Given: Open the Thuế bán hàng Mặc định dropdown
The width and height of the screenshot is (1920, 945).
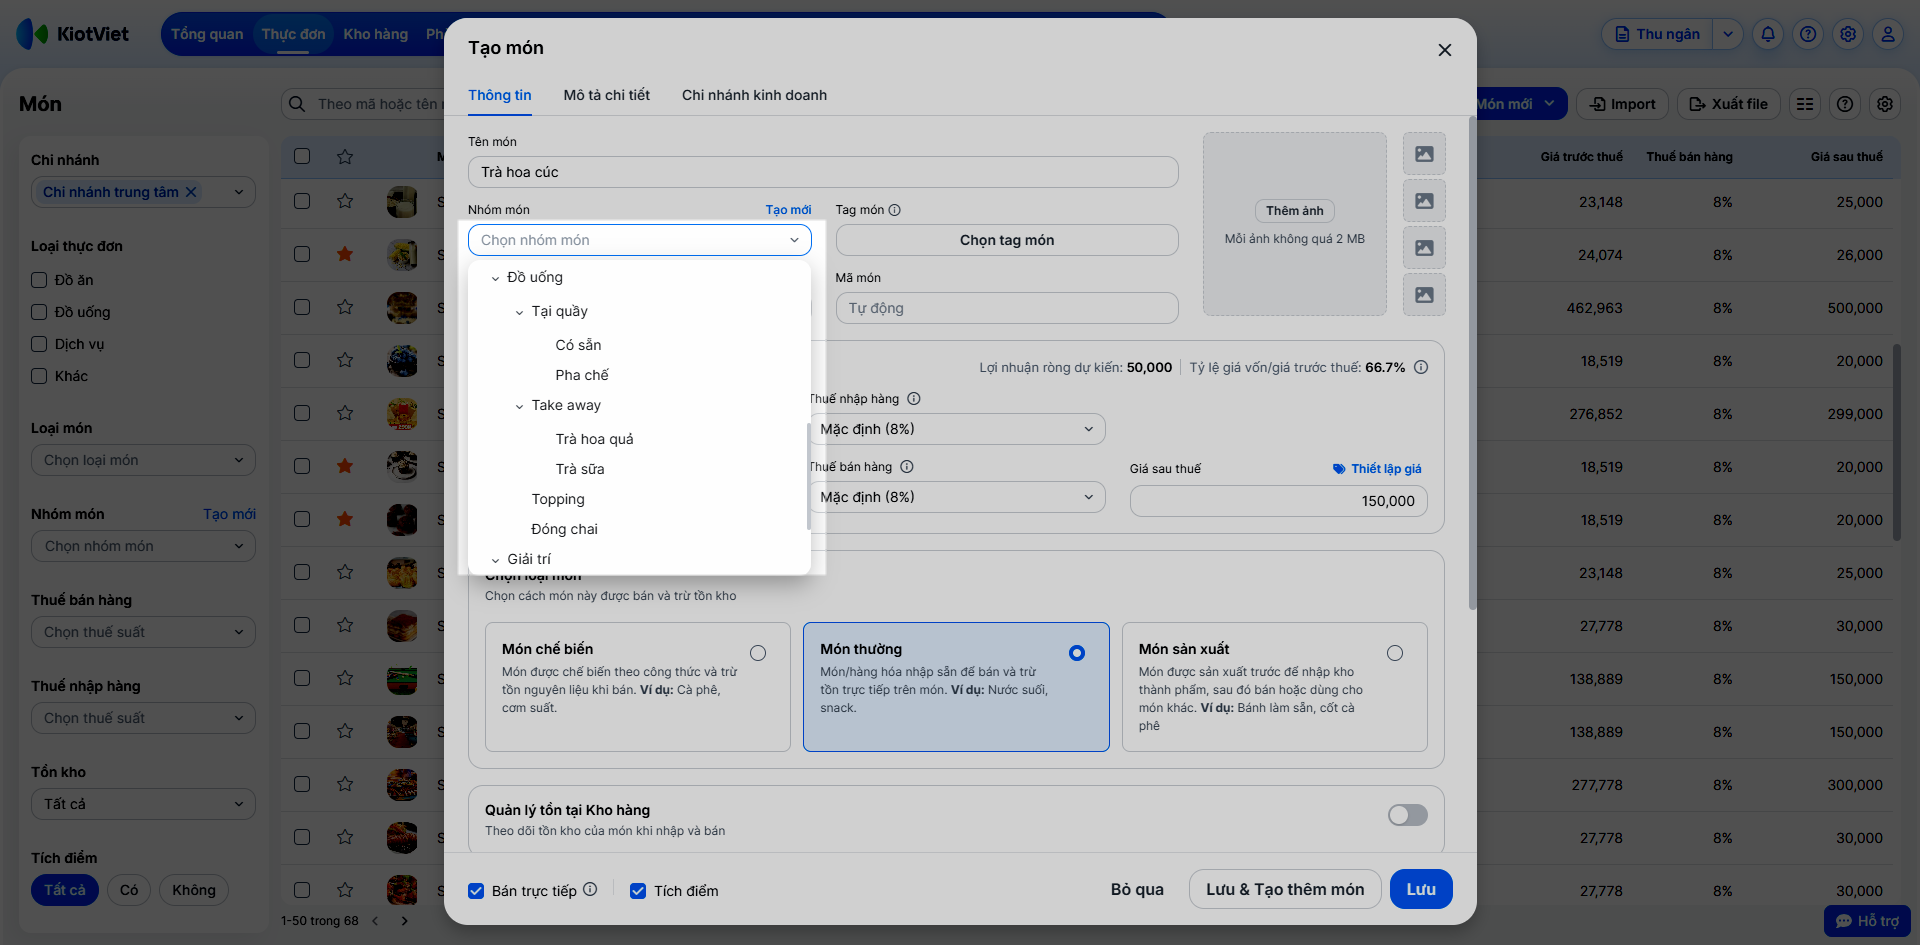Looking at the screenshot, I should coord(957,497).
